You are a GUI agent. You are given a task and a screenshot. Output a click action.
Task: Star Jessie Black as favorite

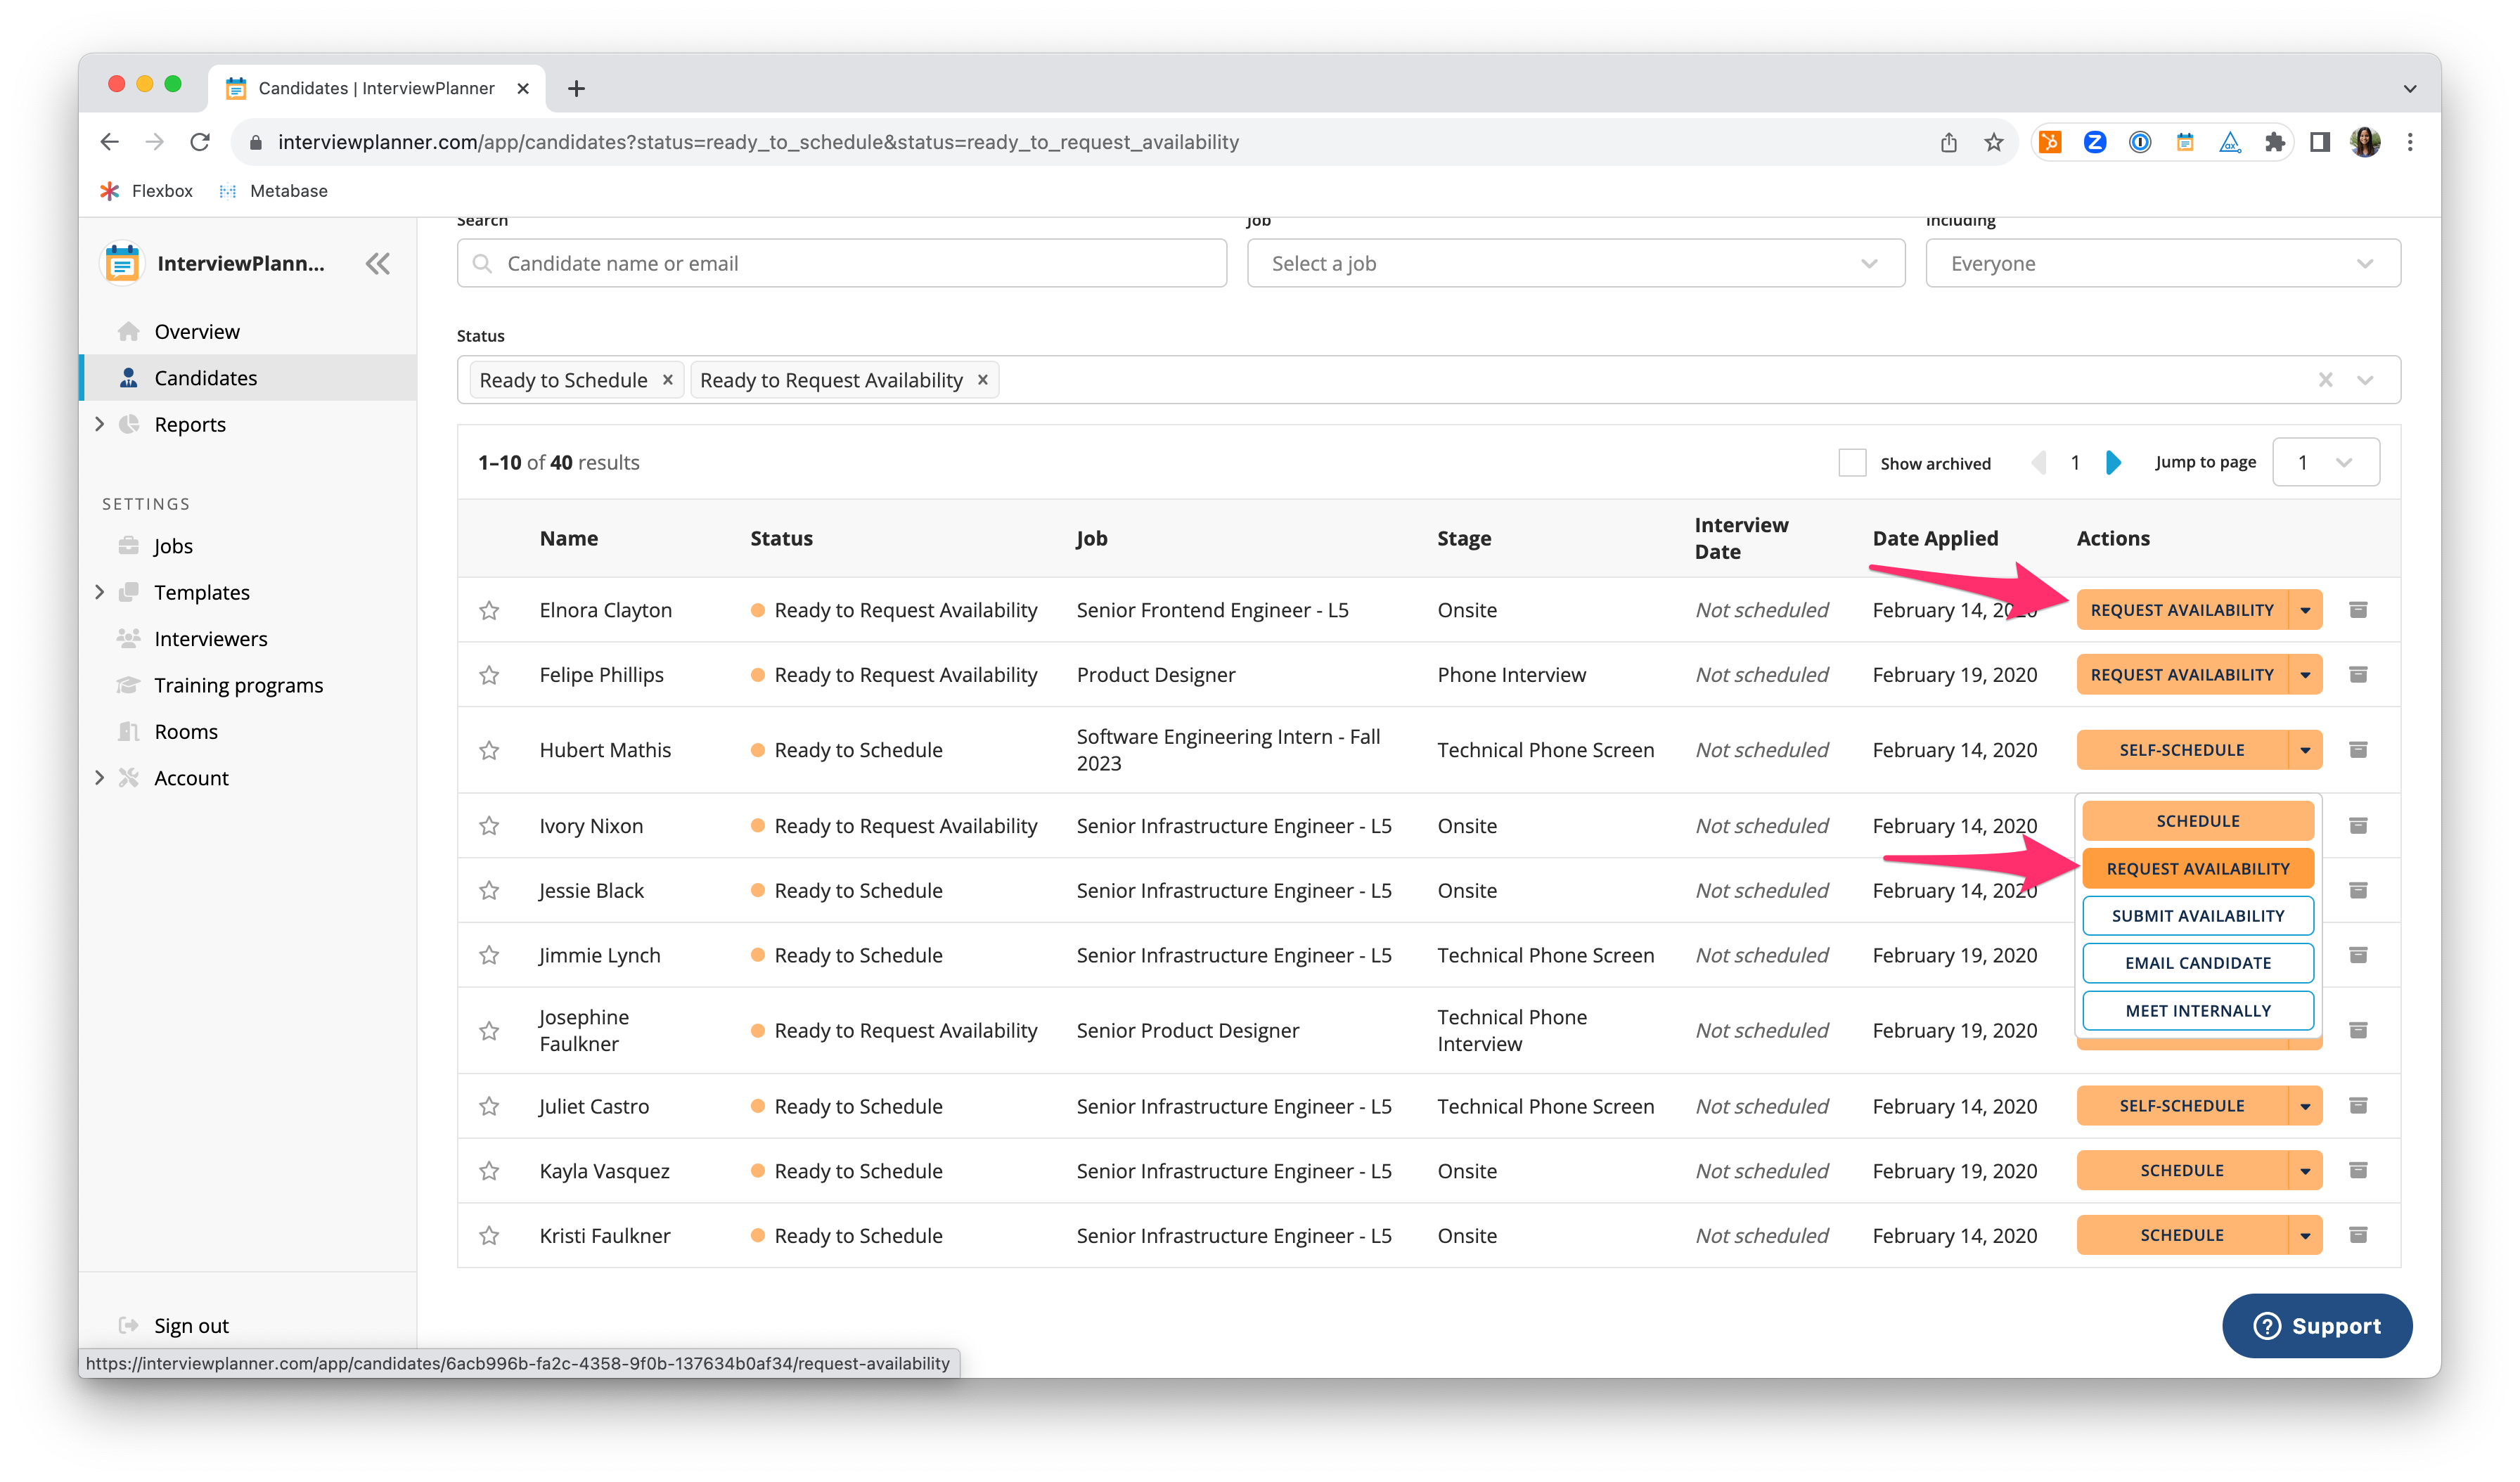[489, 890]
